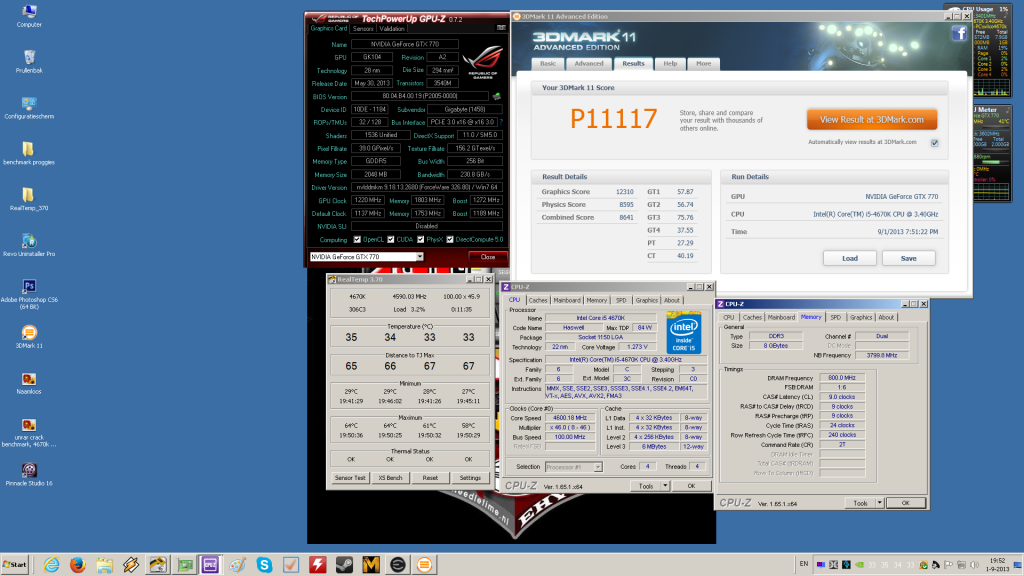The width and height of the screenshot is (1024, 576).
Task: Click the taskbar clock showing 19:52
Action: tap(998, 564)
